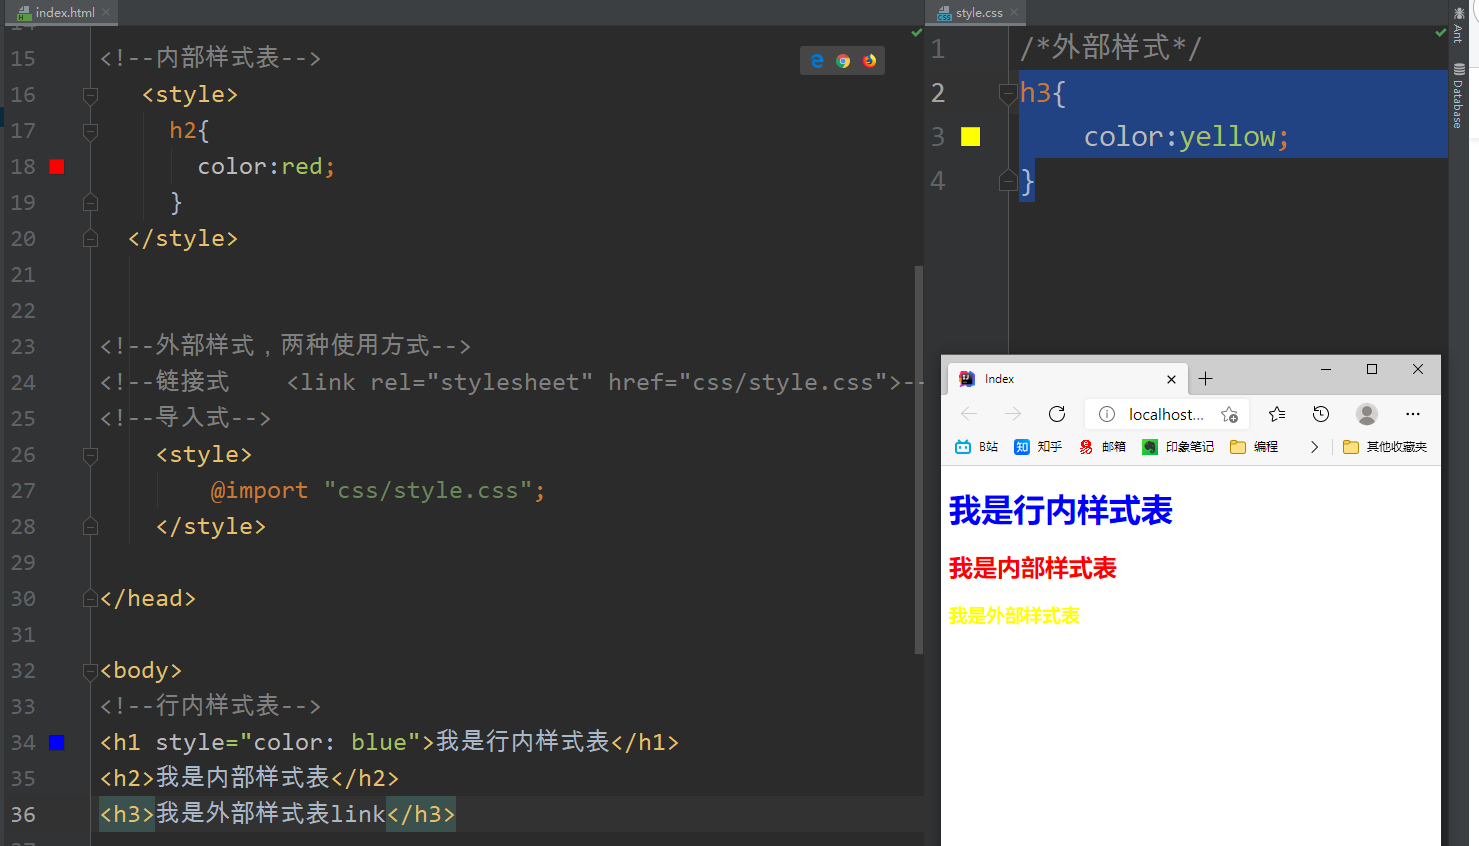Image resolution: width=1479 pixels, height=846 pixels.
Task: Open a new browser tab with the plus
Action: pos(1205,378)
